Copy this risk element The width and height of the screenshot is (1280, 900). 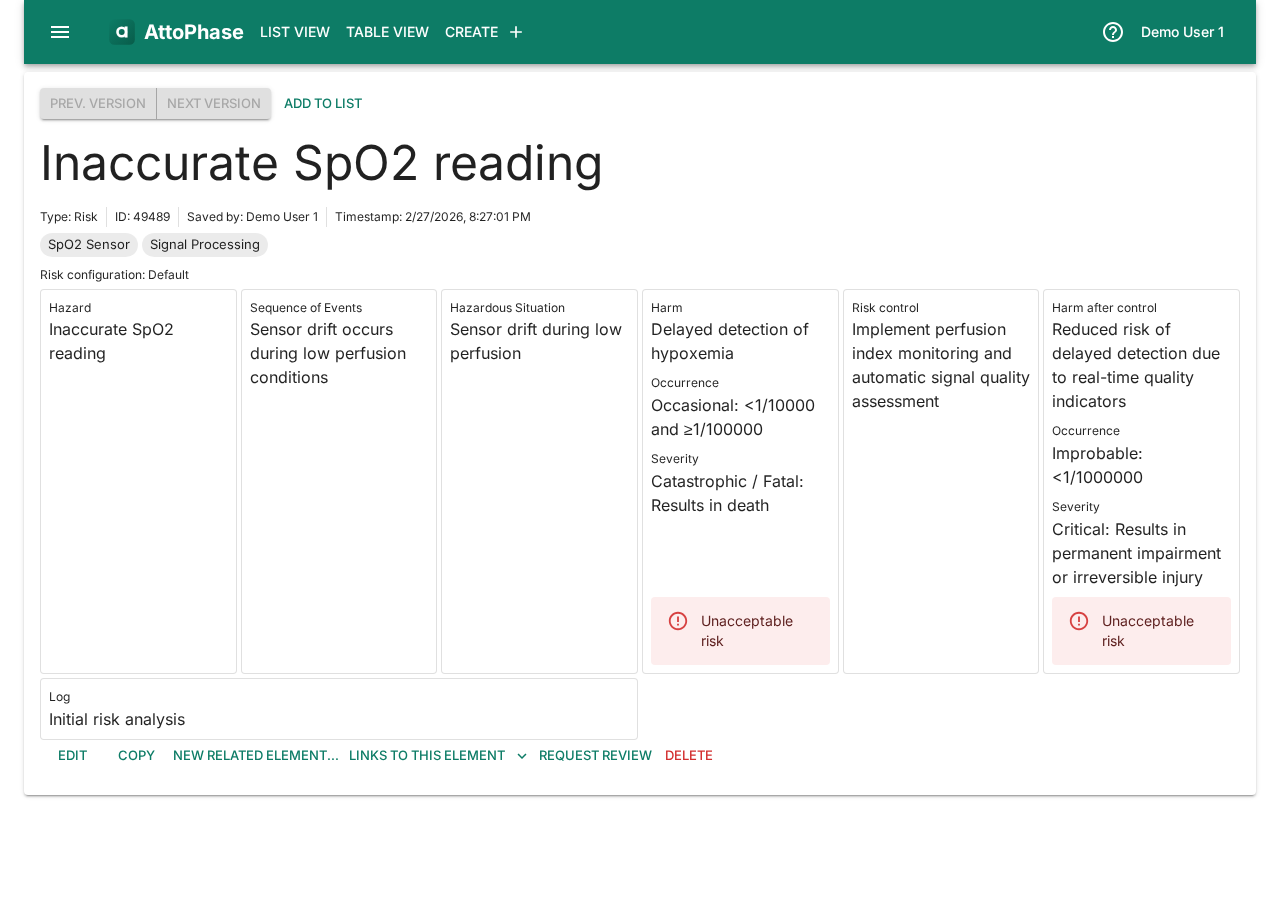tap(136, 756)
